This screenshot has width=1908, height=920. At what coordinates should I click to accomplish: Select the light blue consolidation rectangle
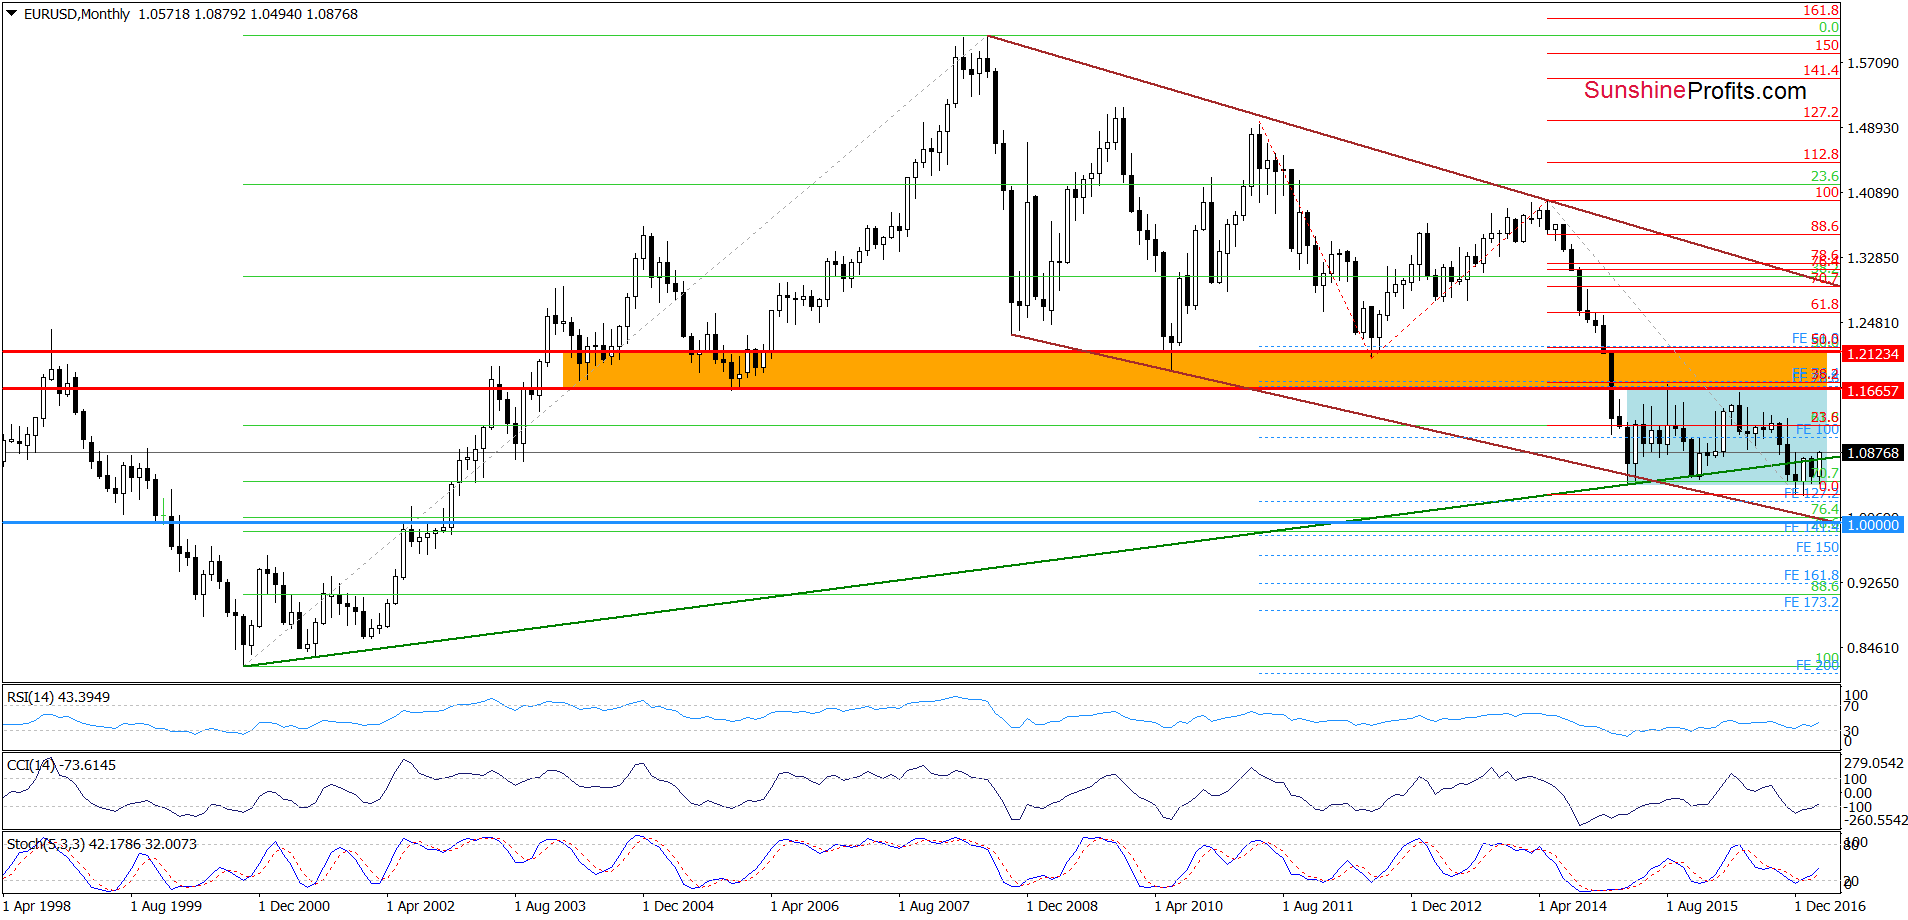[x=1727, y=437]
